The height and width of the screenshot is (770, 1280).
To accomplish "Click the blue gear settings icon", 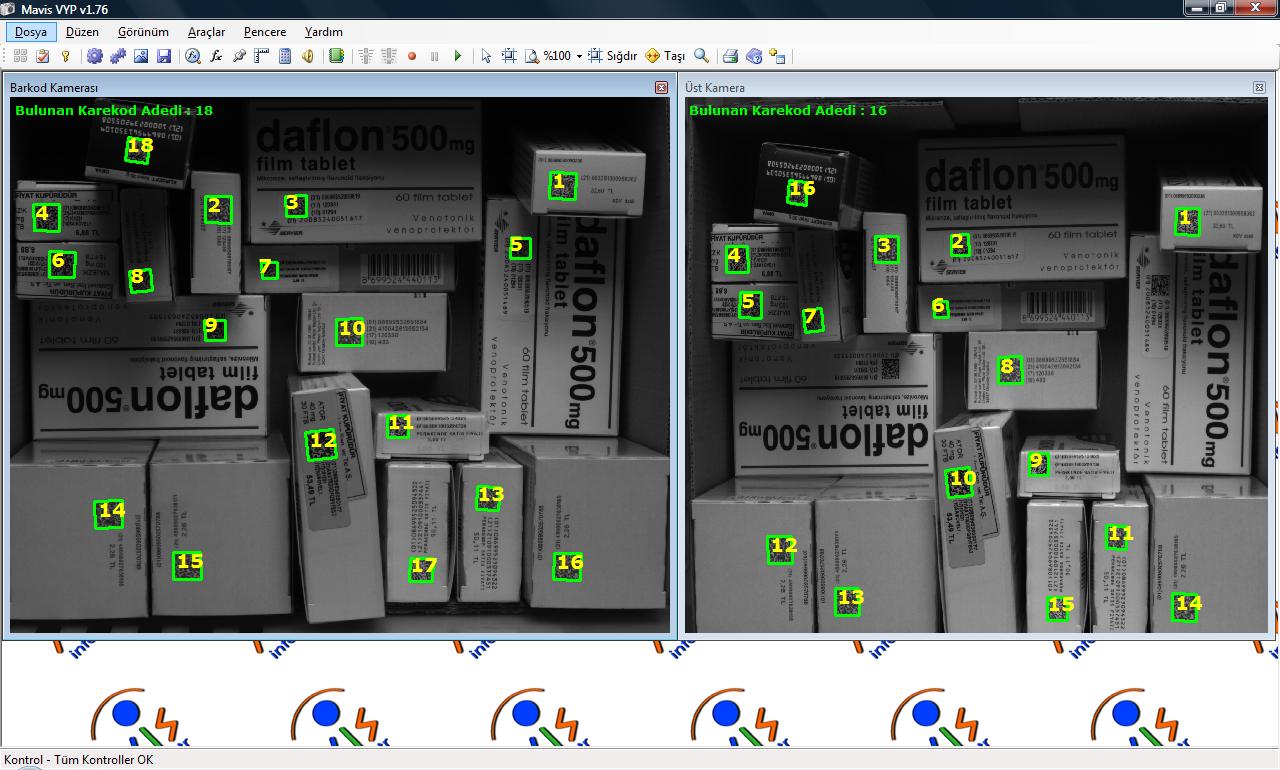I will (95, 56).
